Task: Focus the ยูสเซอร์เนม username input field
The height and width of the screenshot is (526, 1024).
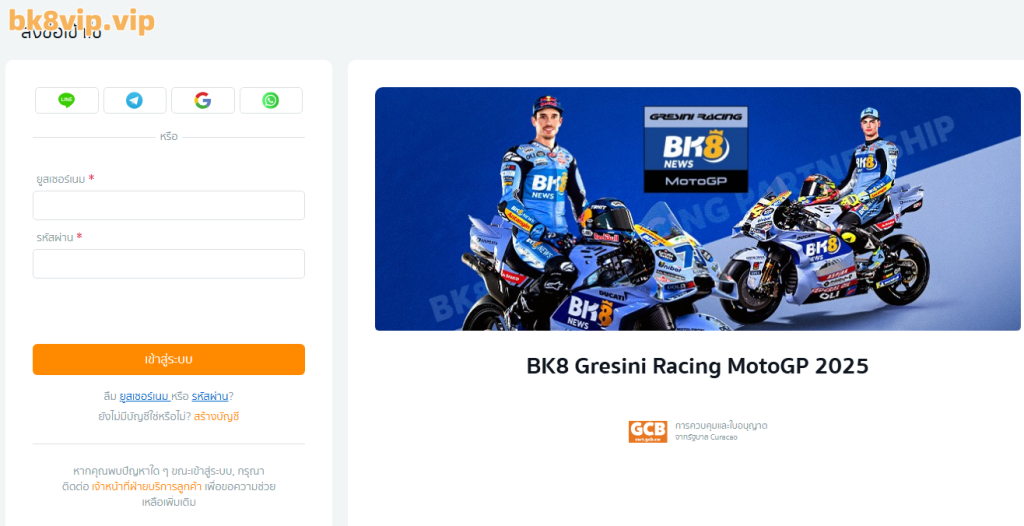Action: click(168, 205)
